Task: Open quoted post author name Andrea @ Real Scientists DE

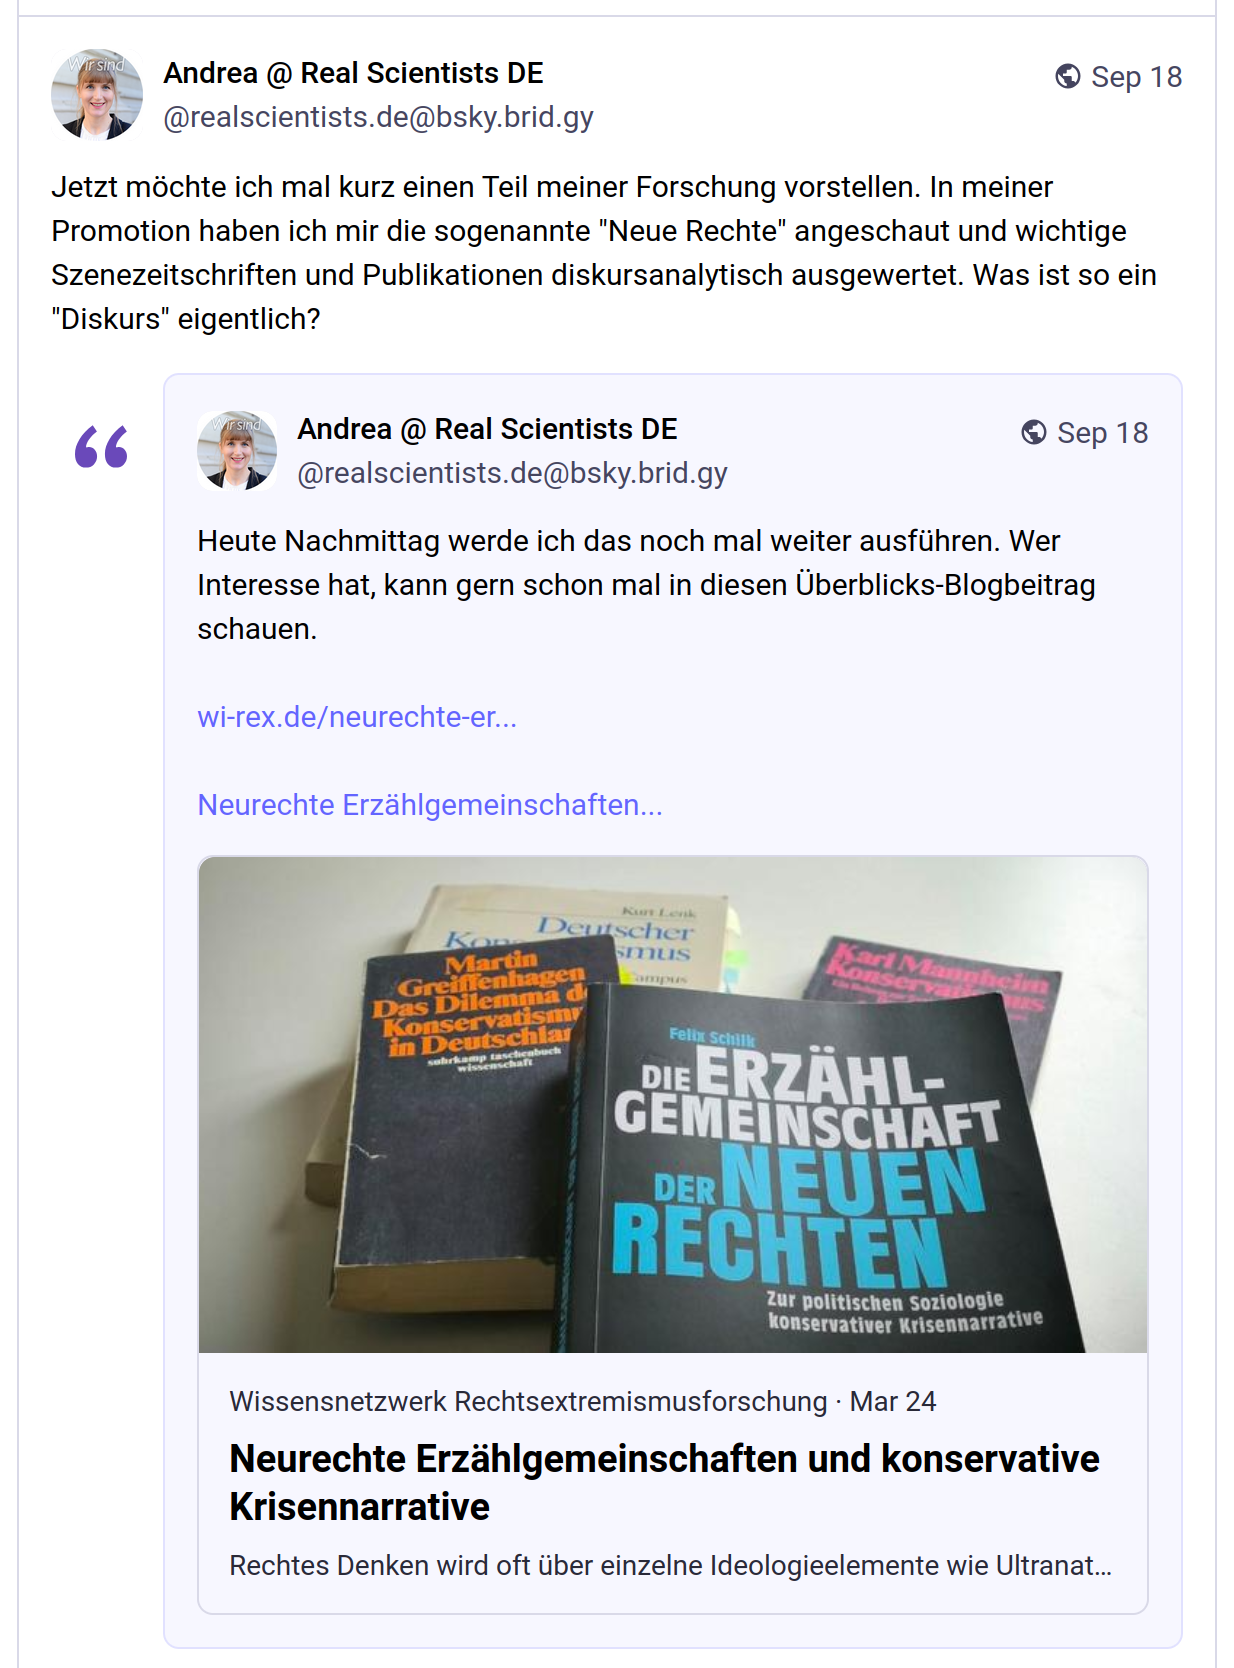Action: pyautogui.click(x=487, y=429)
